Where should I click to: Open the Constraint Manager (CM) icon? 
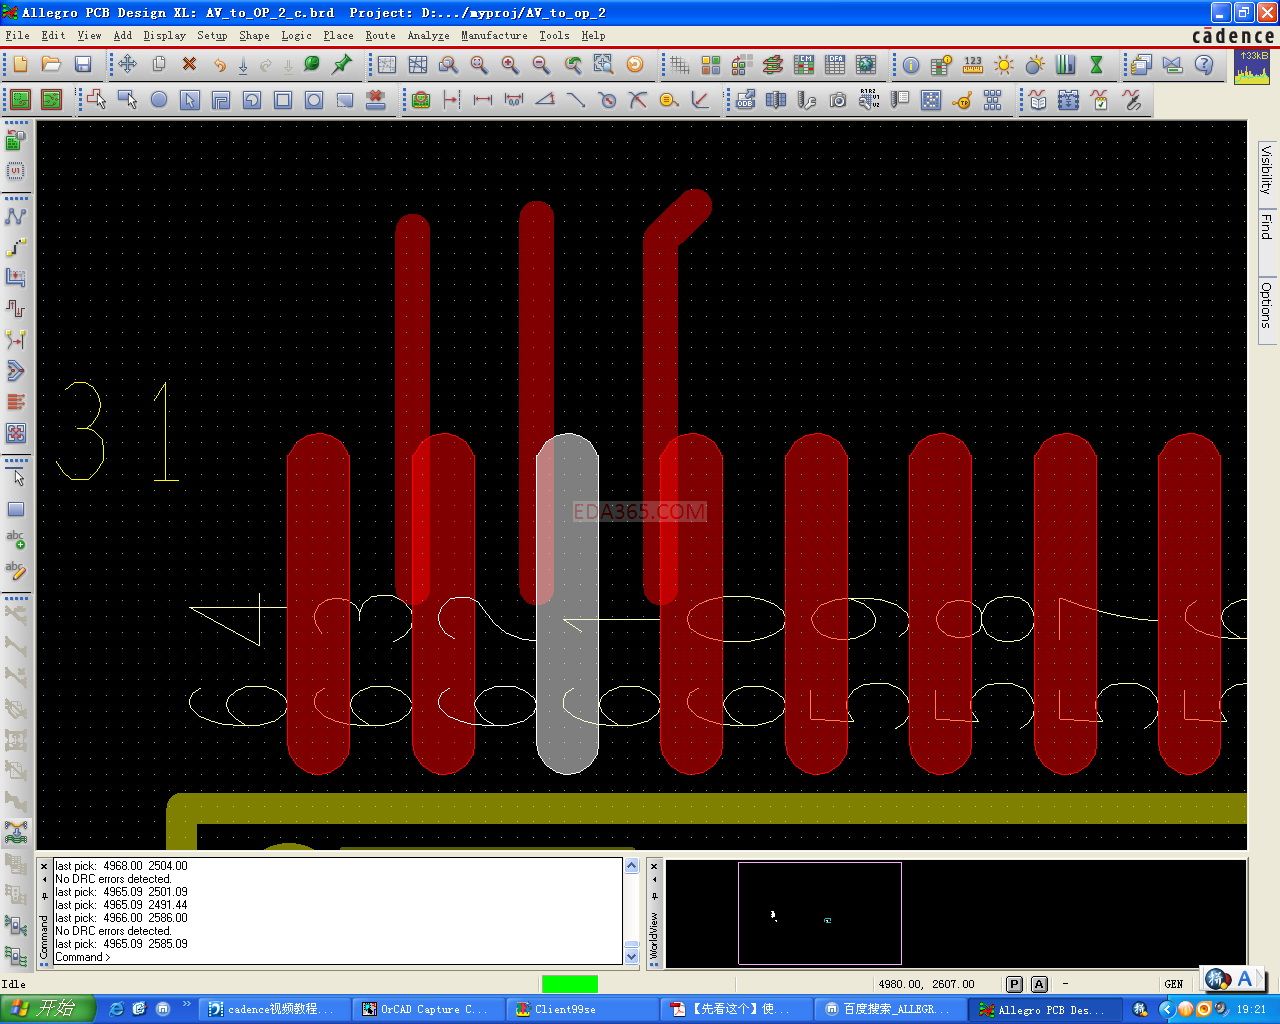804,65
